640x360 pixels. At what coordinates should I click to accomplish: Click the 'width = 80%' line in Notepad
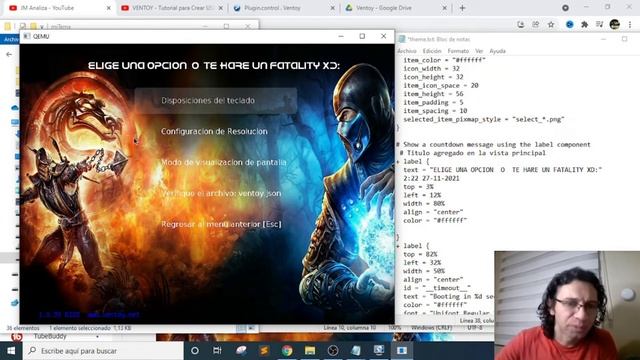coord(424,203)
